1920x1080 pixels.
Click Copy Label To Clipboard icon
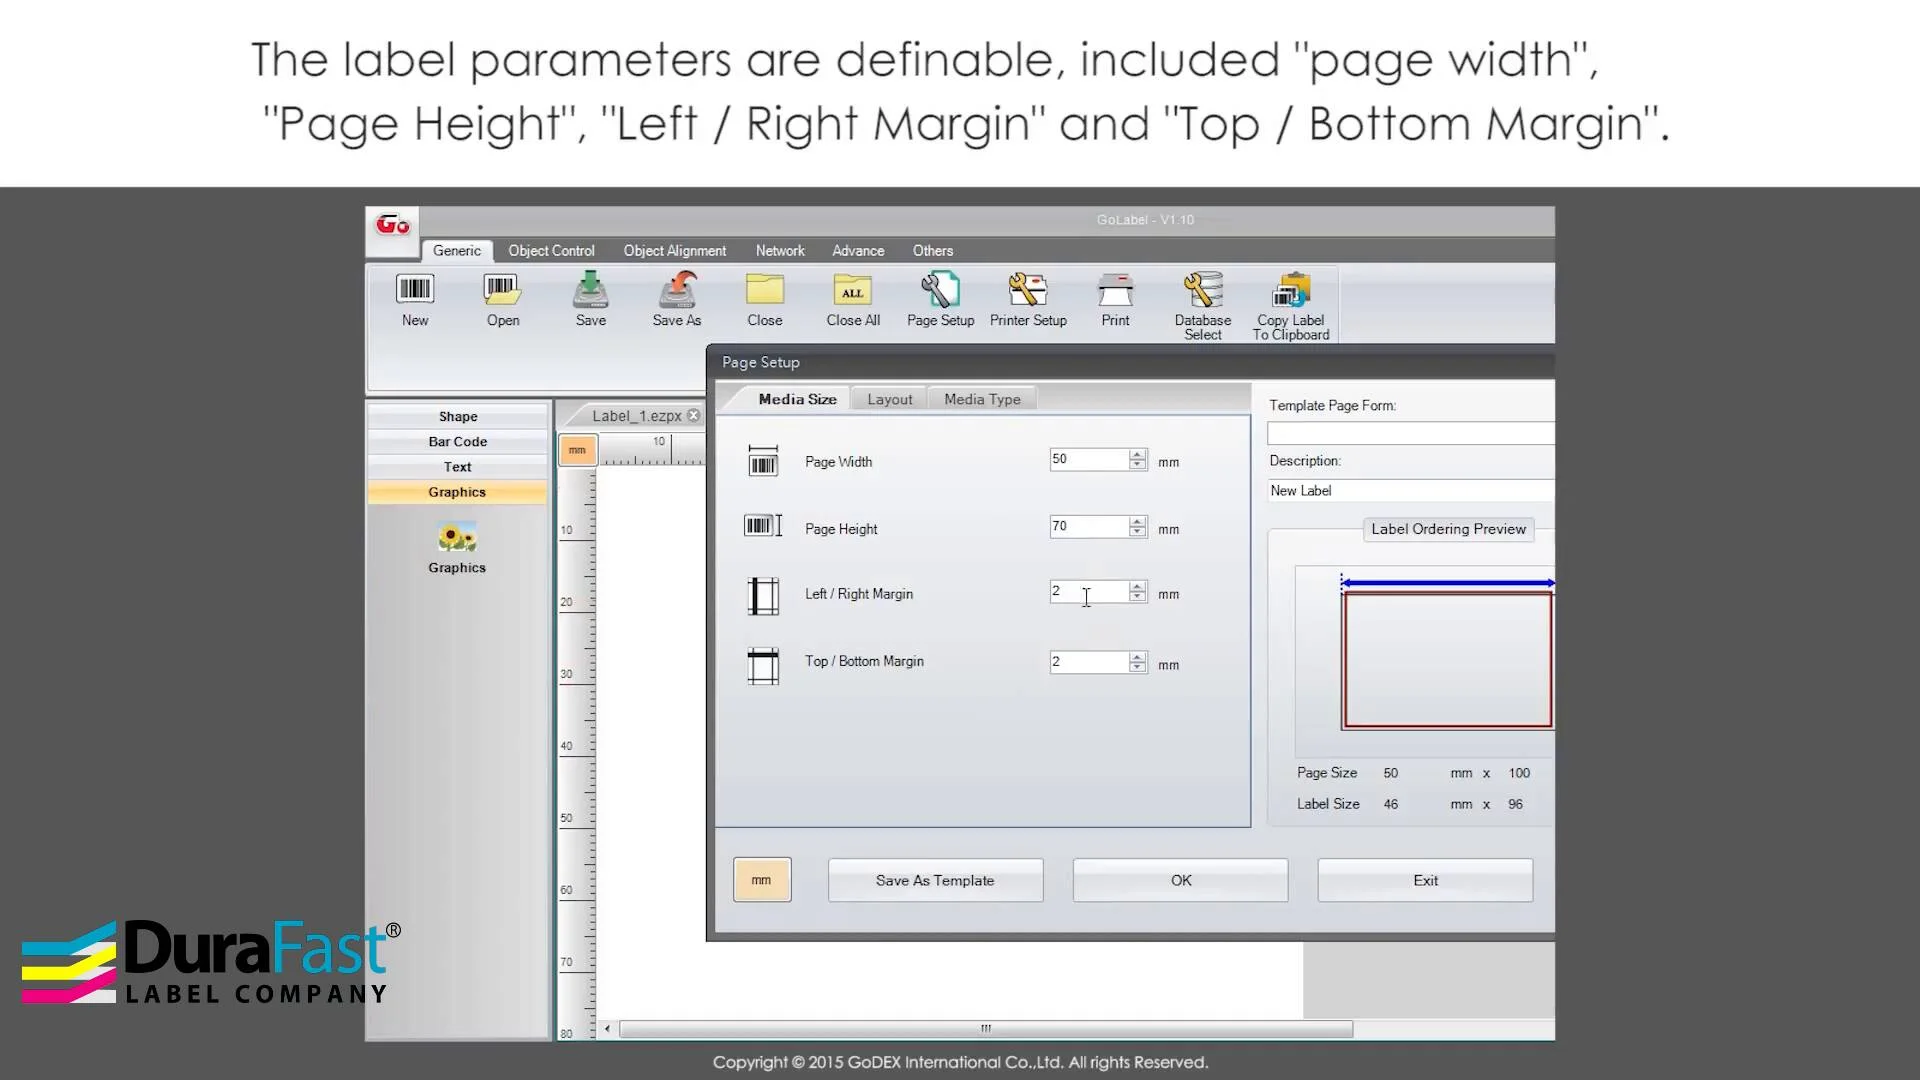tap(1290, 291)
